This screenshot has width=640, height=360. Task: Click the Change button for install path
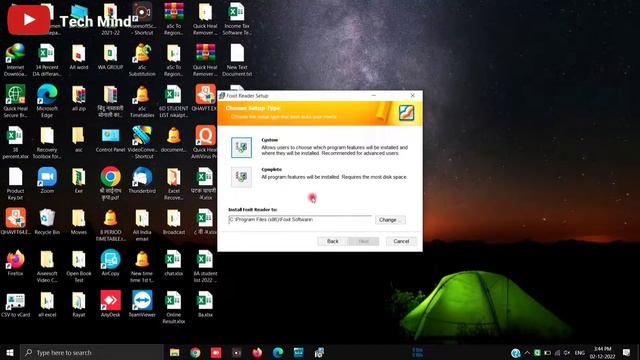(390, 220)
